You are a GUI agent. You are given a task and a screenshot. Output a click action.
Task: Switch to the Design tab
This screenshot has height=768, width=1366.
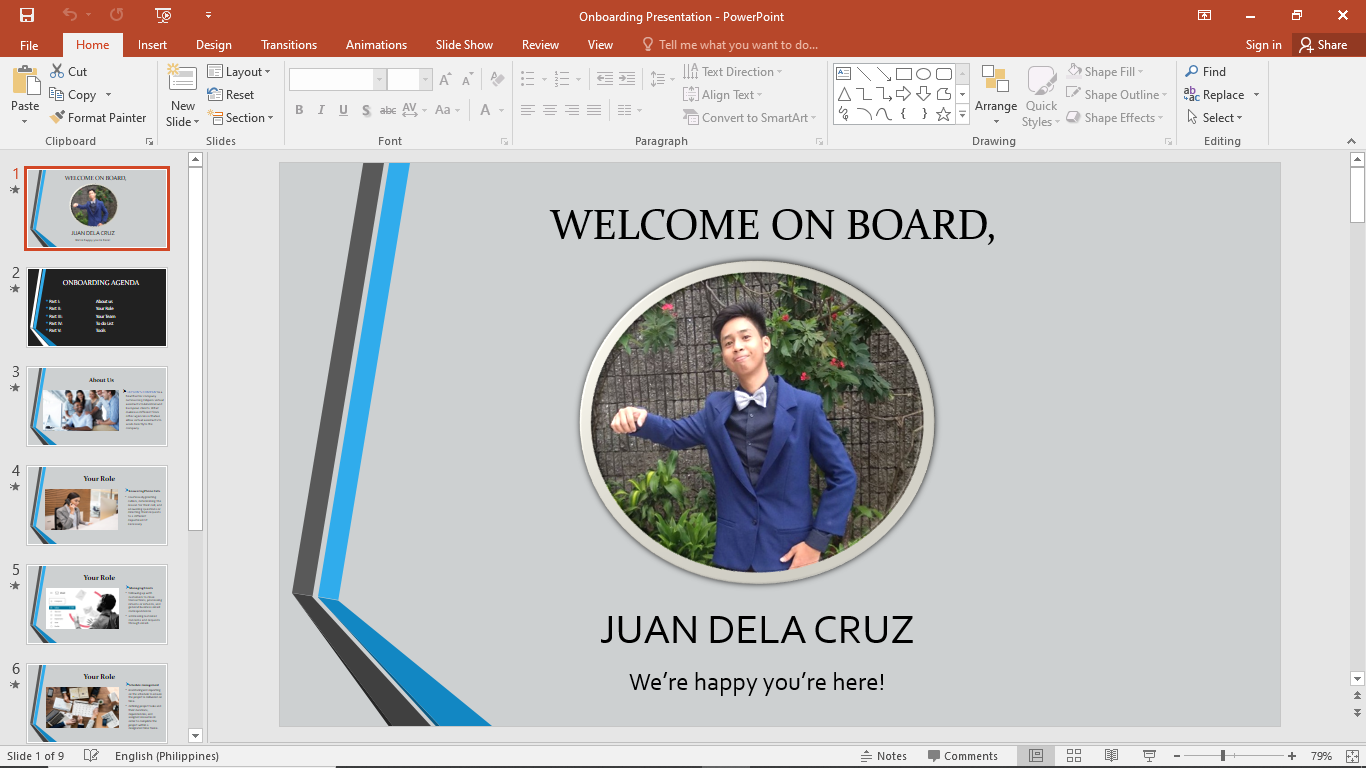tap(214, 45)
